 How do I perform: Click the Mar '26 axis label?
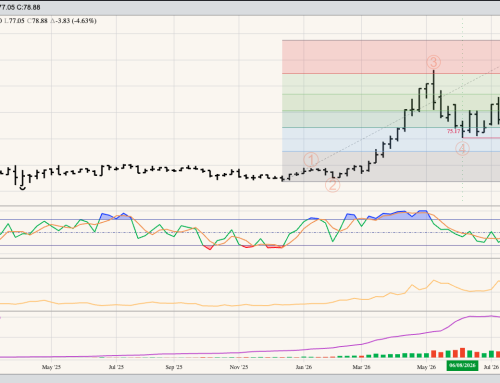pos(361,367)
